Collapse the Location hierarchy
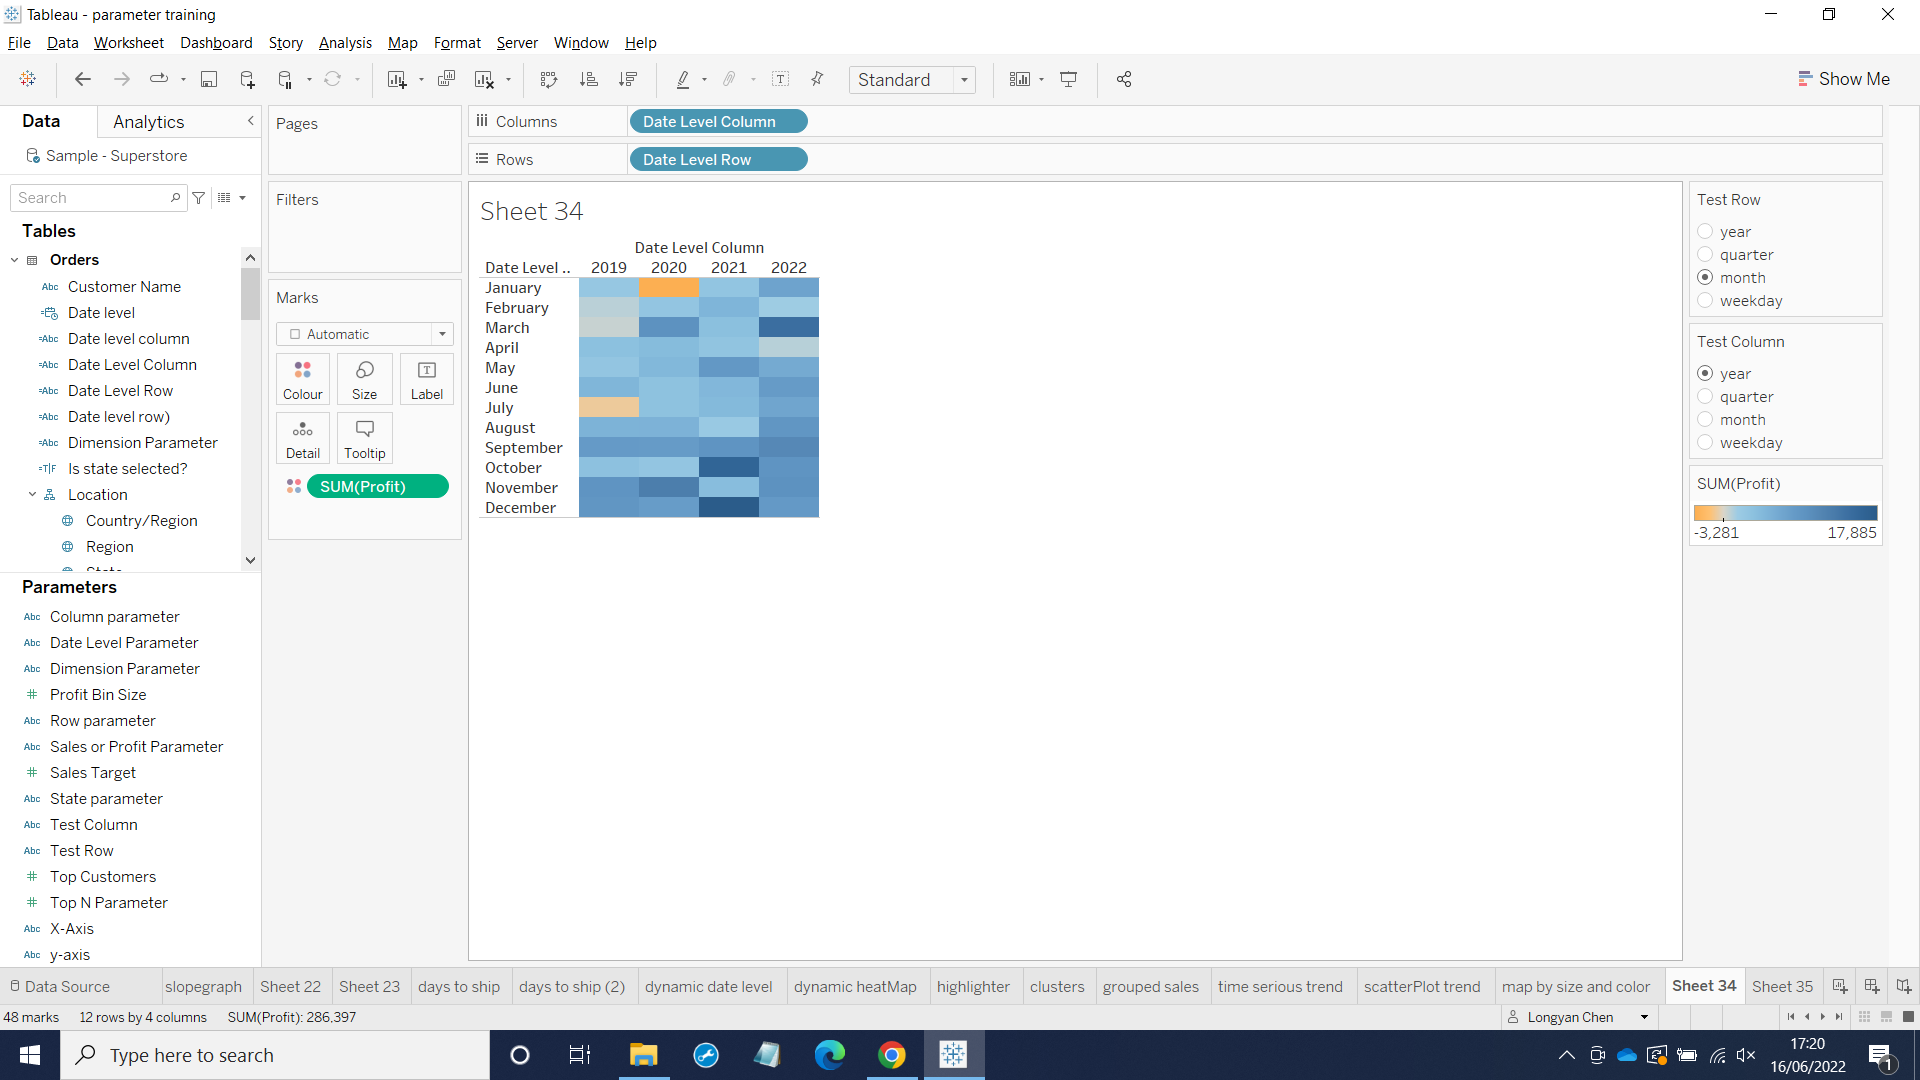The width and height of the screenshot is (1920, 1080). (32, 494)
